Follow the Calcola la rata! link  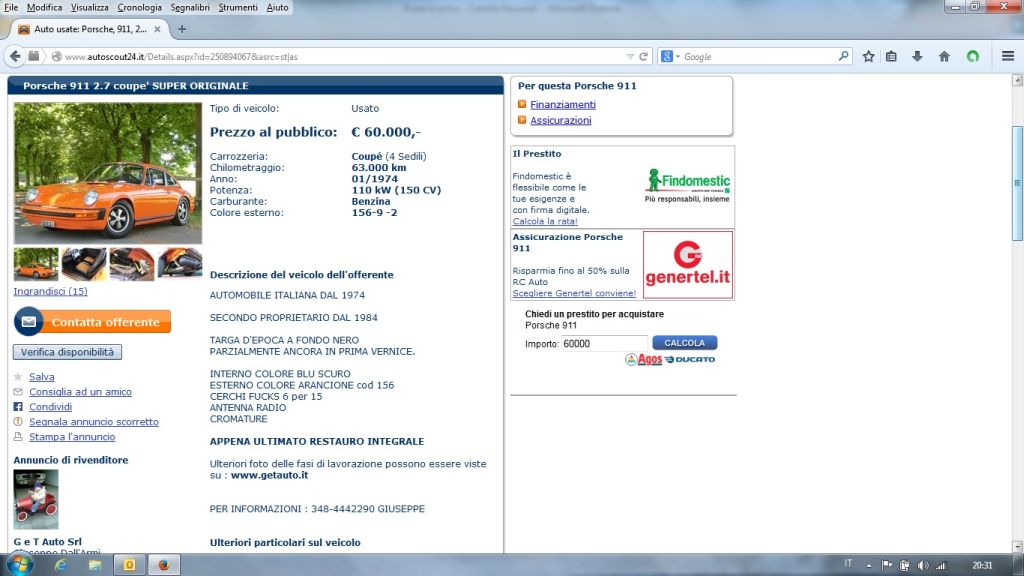pos(545,221)
